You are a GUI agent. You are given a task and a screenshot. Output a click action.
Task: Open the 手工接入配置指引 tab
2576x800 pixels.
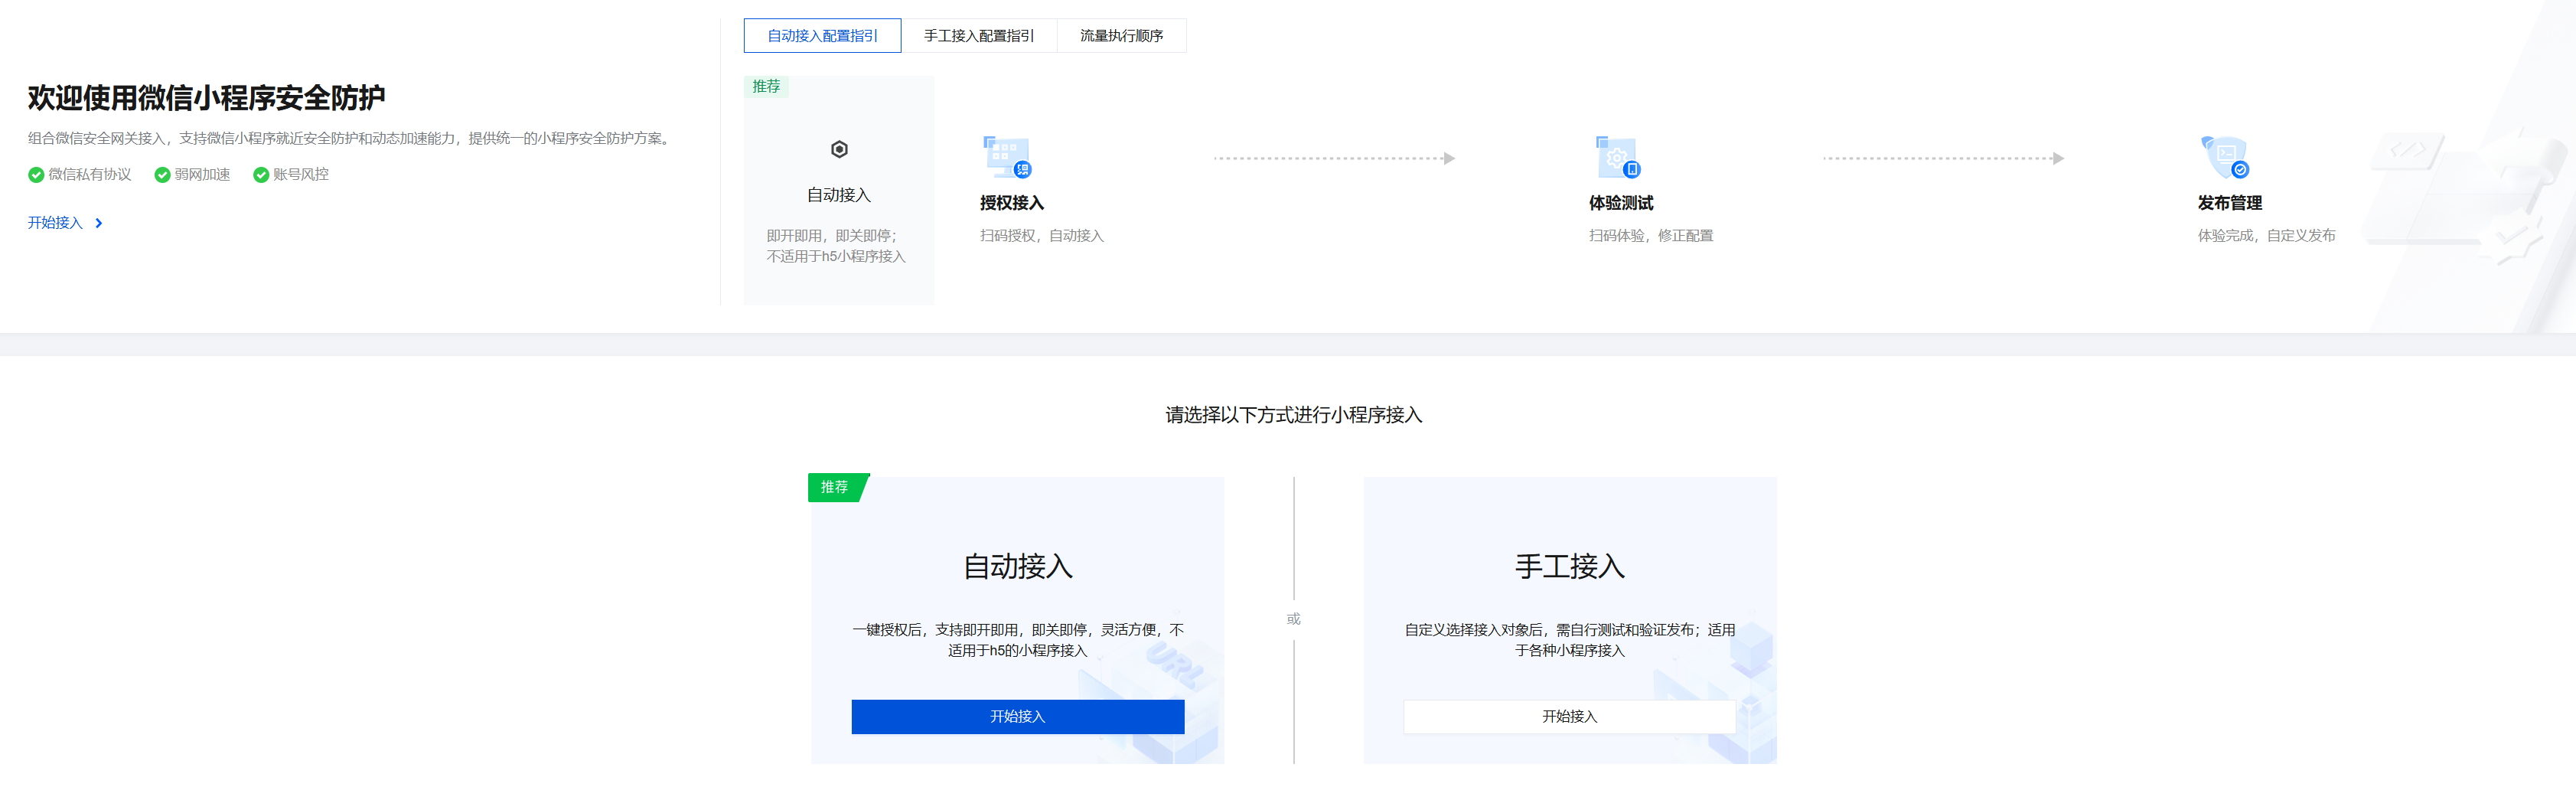pyautogui.click(x=978, y=36)
